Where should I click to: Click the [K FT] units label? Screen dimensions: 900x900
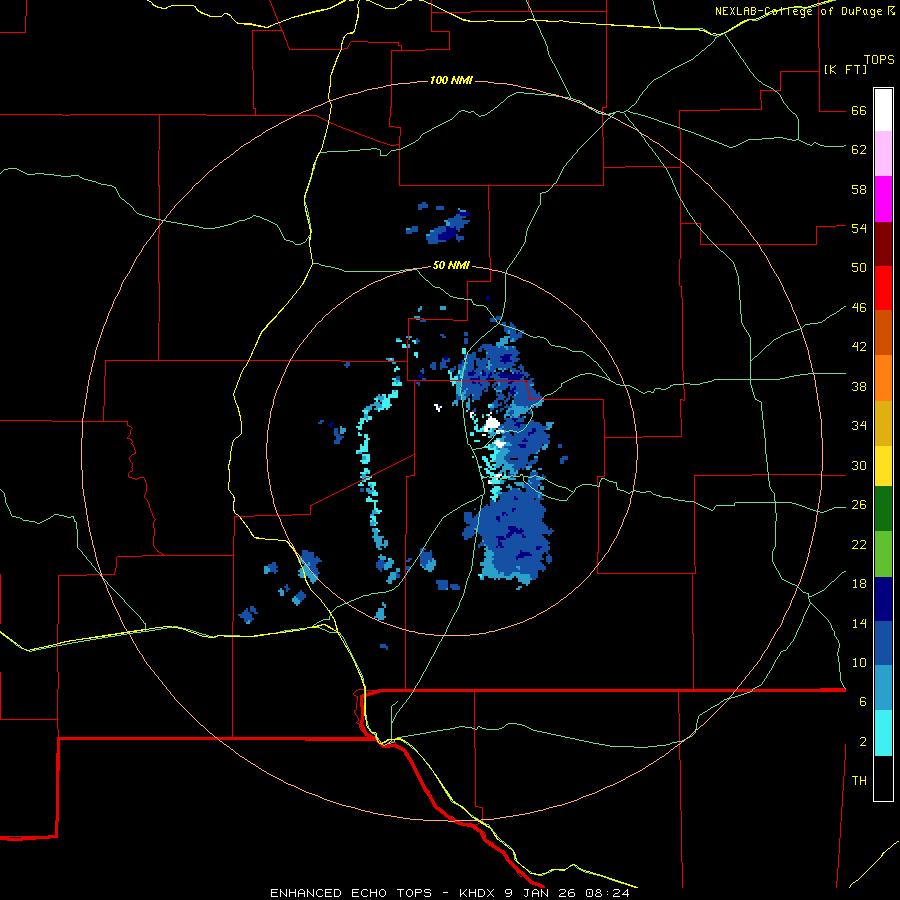845,69
